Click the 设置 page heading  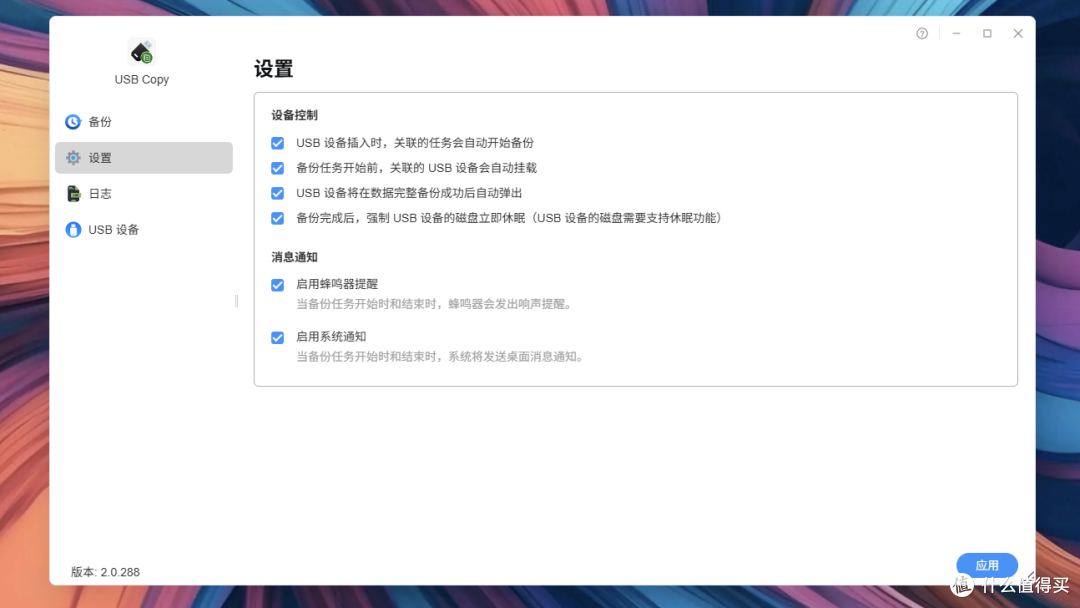click(x=273, y=69)
